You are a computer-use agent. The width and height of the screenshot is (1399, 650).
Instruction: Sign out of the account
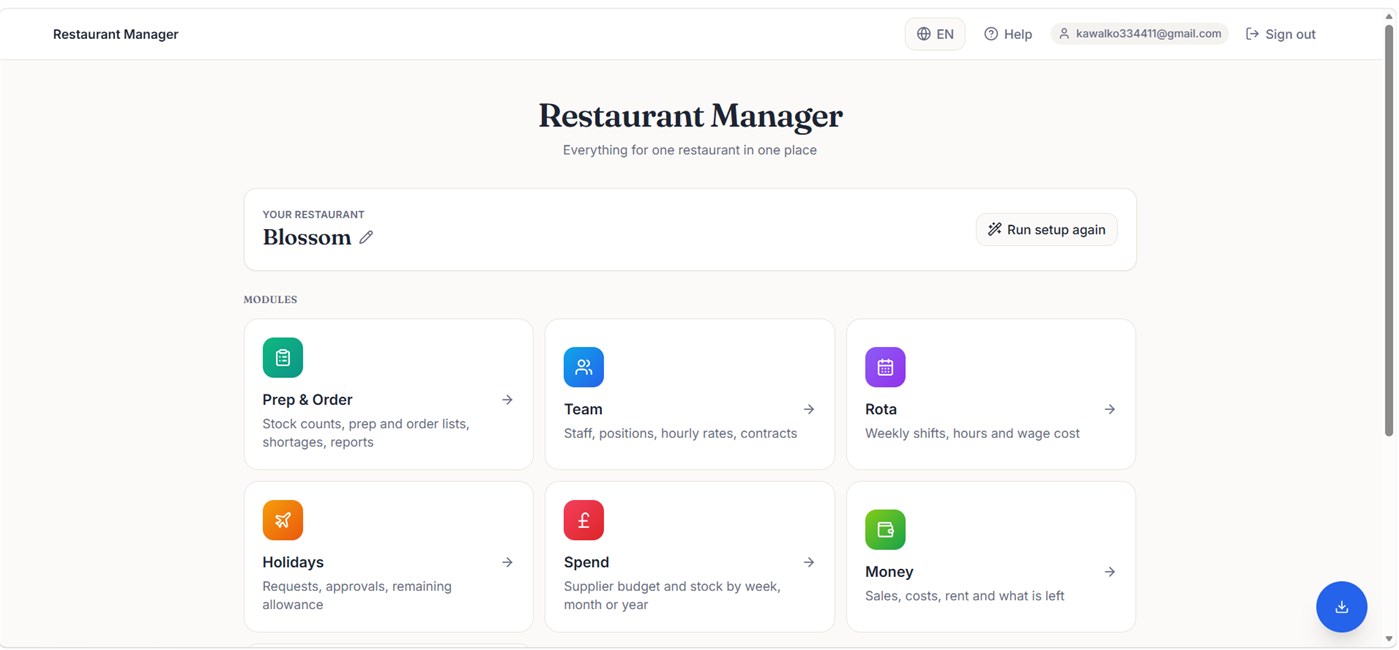(1280, 34)
